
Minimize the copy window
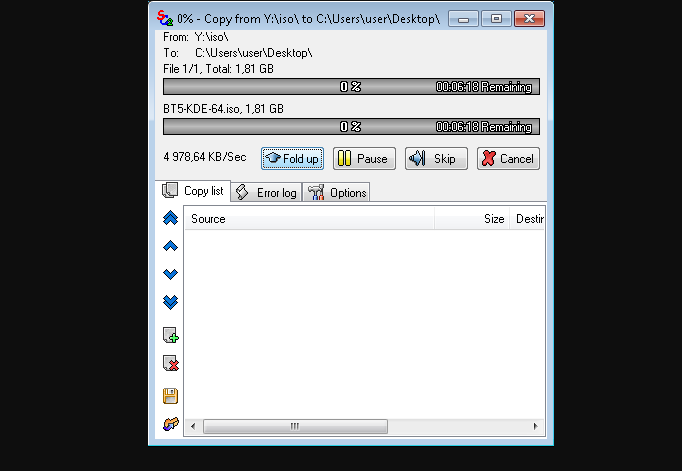(463, 19)
